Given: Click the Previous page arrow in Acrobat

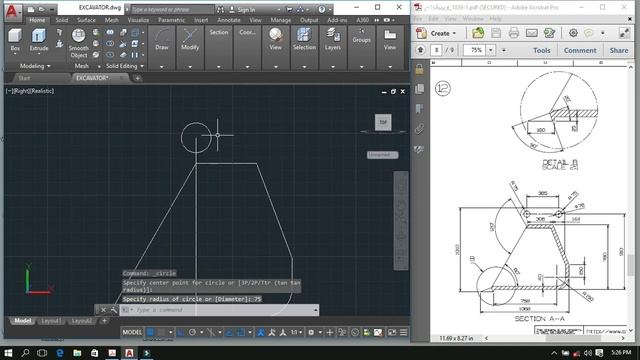Looking at the screenshot, I should (420, 50).
